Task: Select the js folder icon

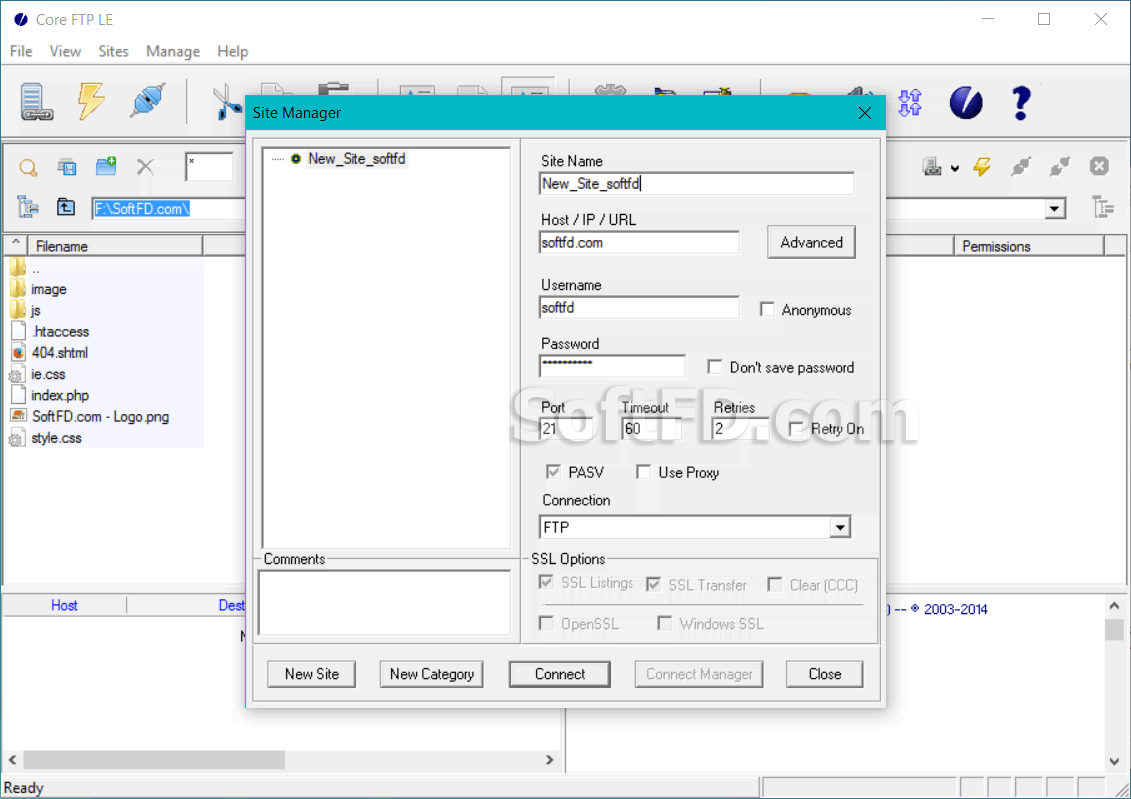Action: [18, 310]
